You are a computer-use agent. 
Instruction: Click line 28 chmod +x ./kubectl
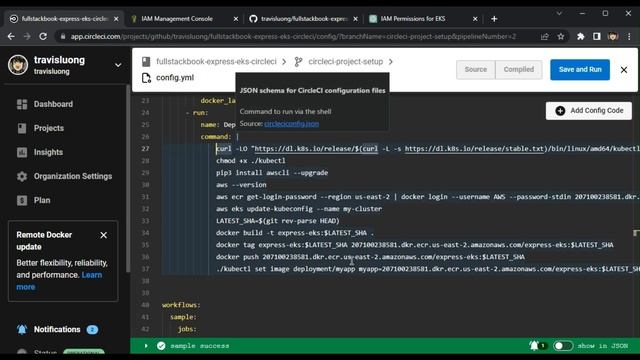tap(251, 160)
